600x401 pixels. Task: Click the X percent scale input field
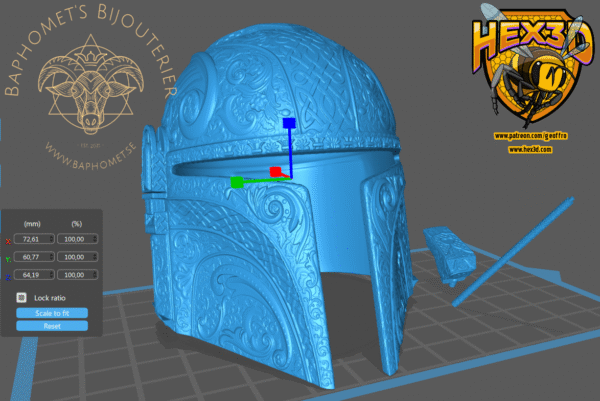74,240
